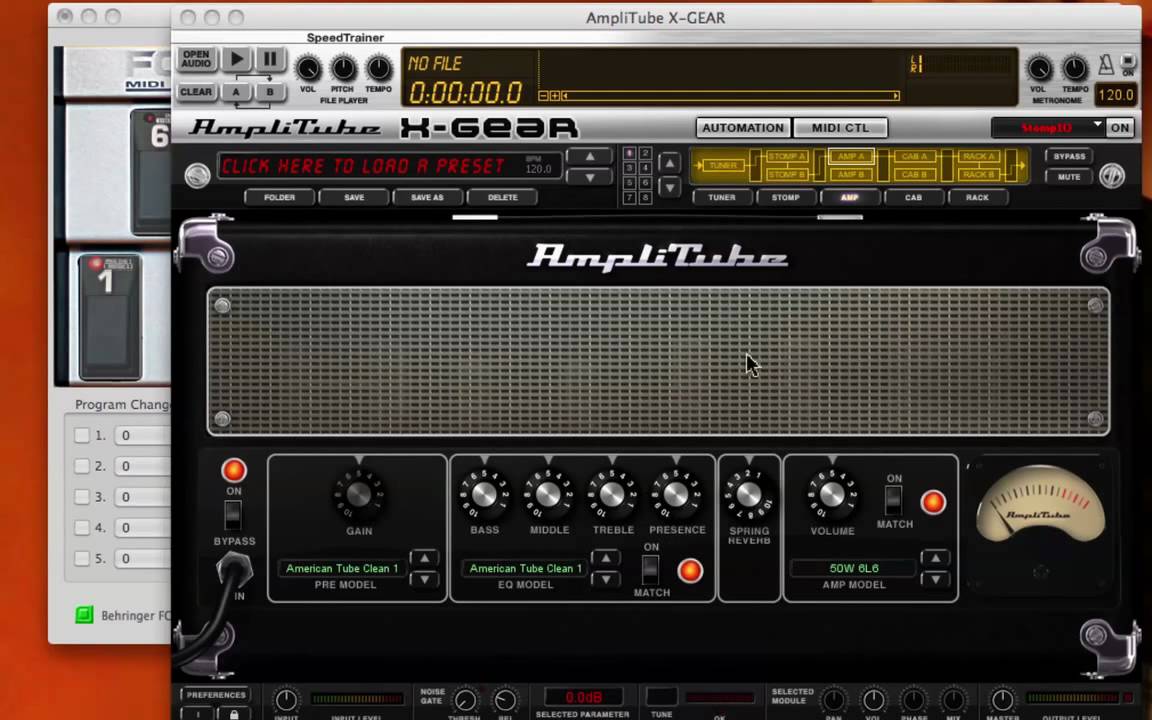Switch to the AMP module tab

(x=849, y=197)
